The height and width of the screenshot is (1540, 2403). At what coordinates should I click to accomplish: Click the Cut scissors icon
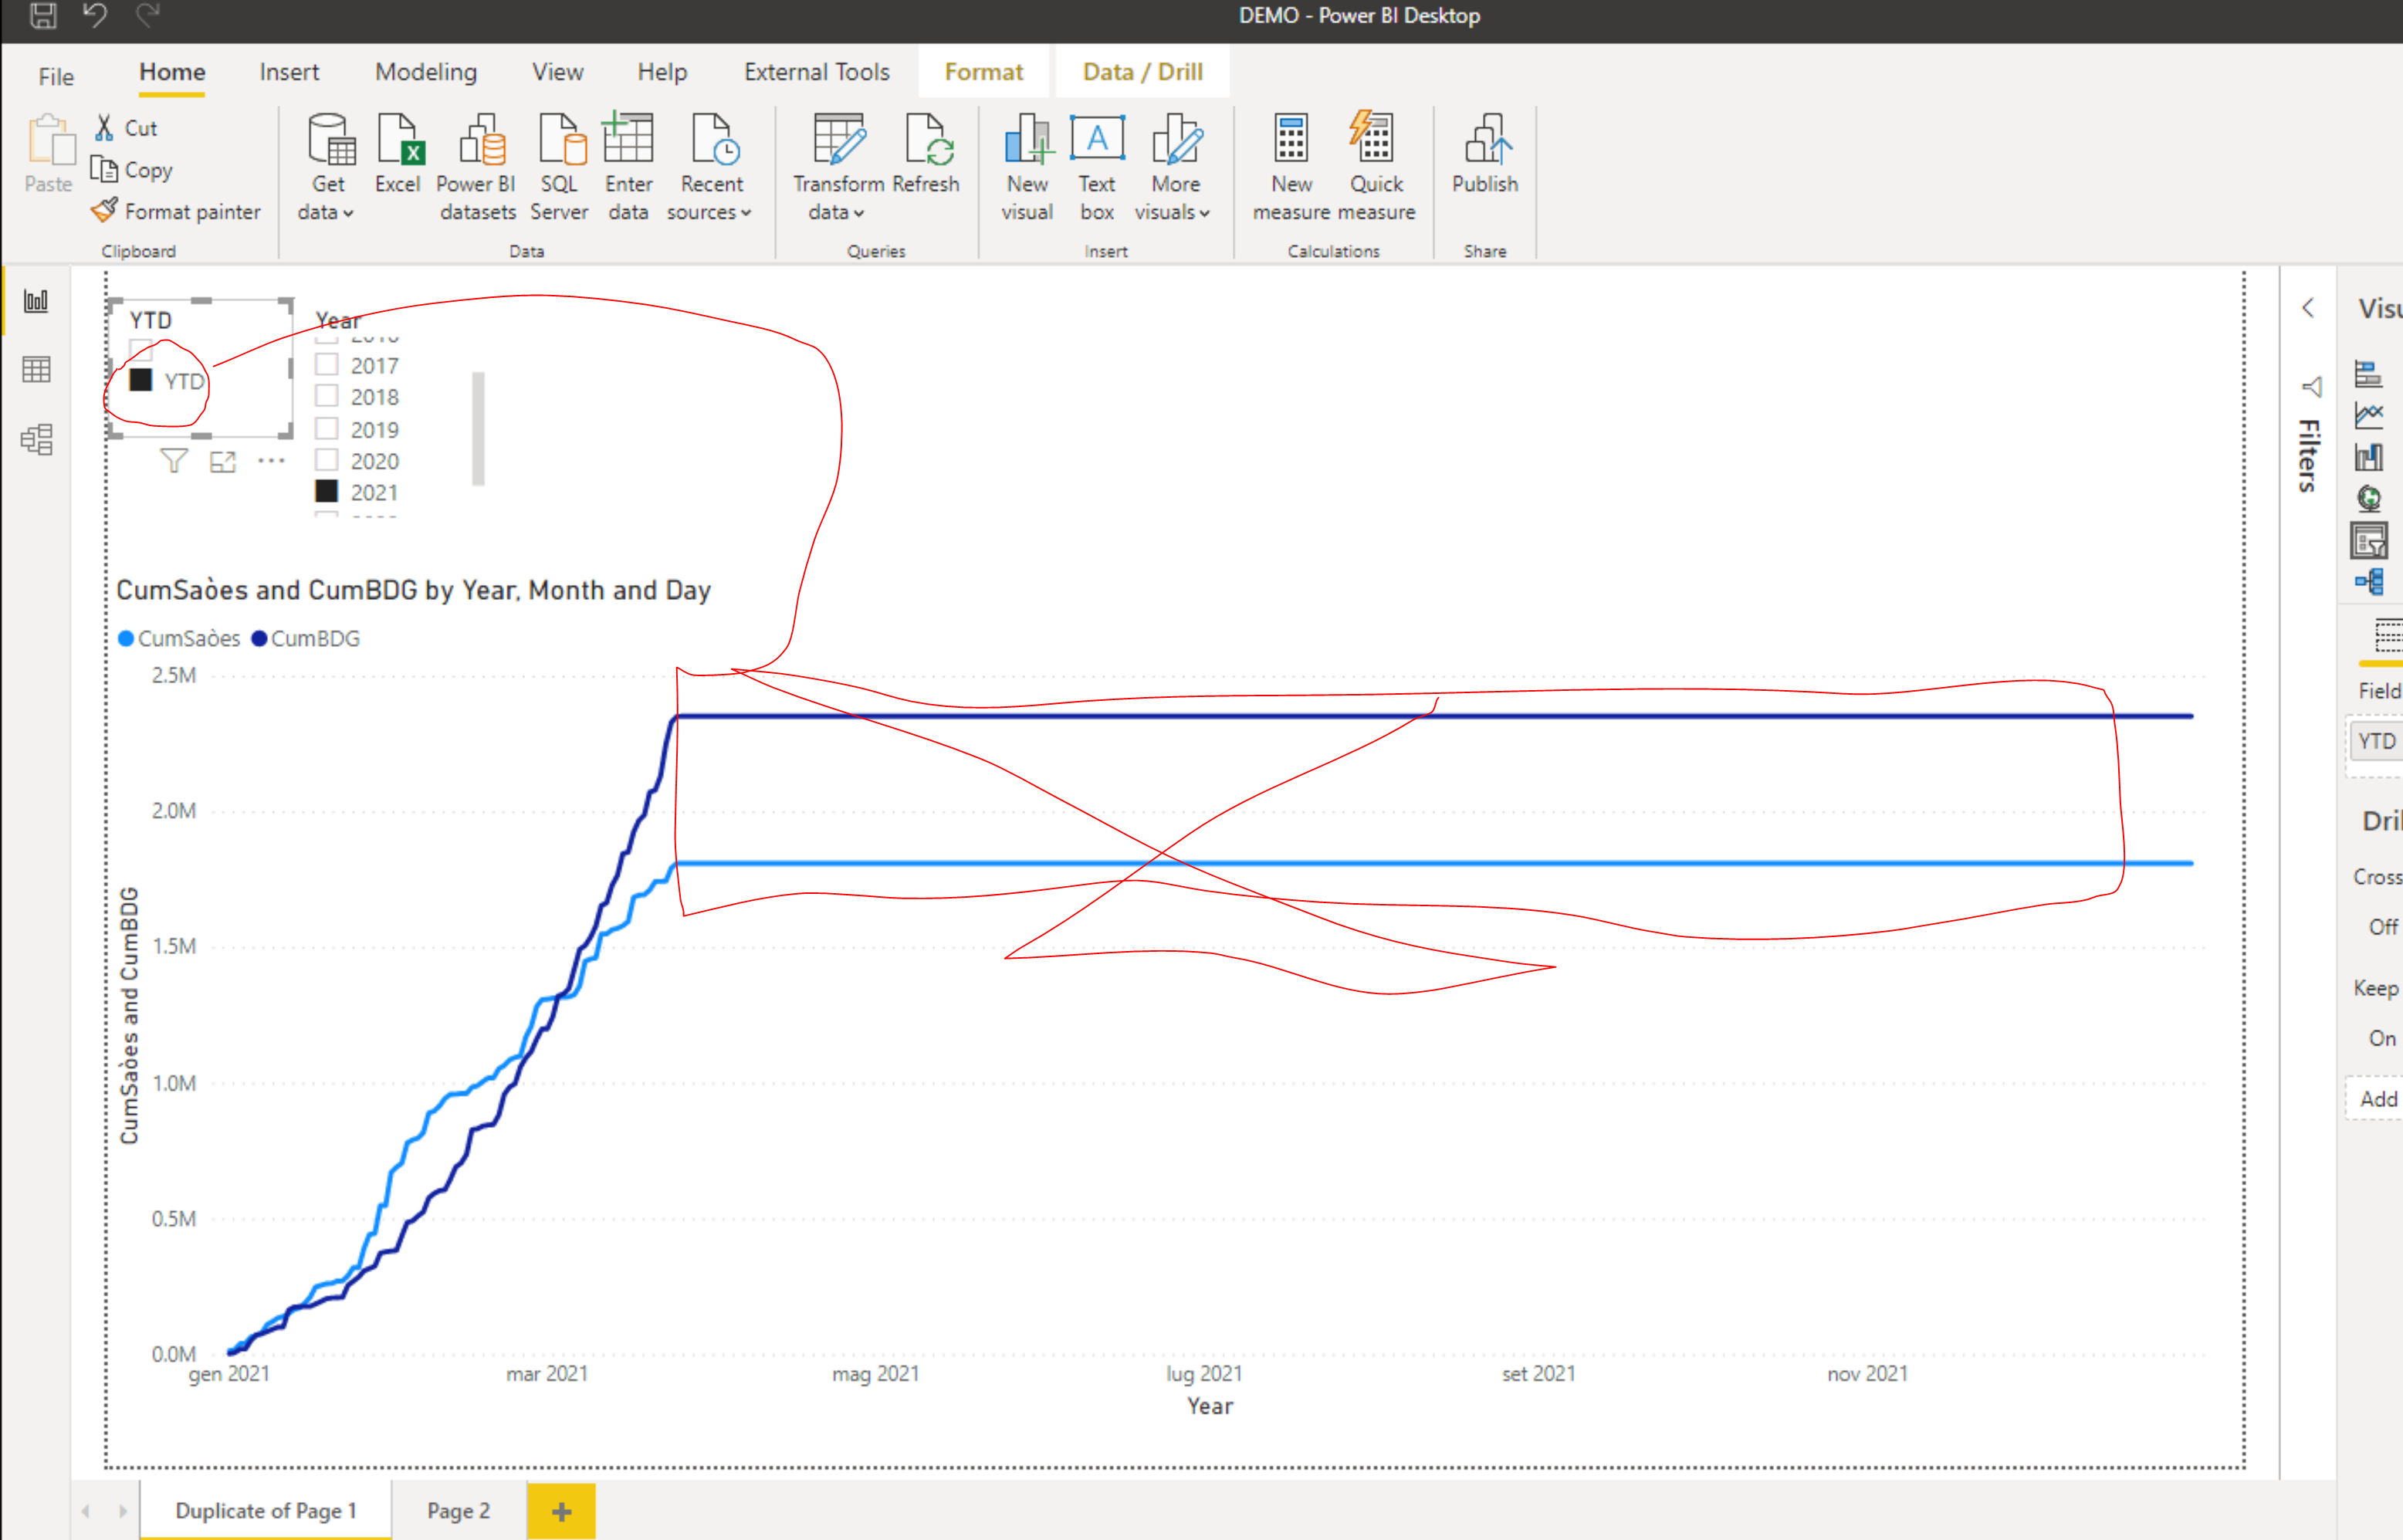pyautogui.click(x=104, y=127)
